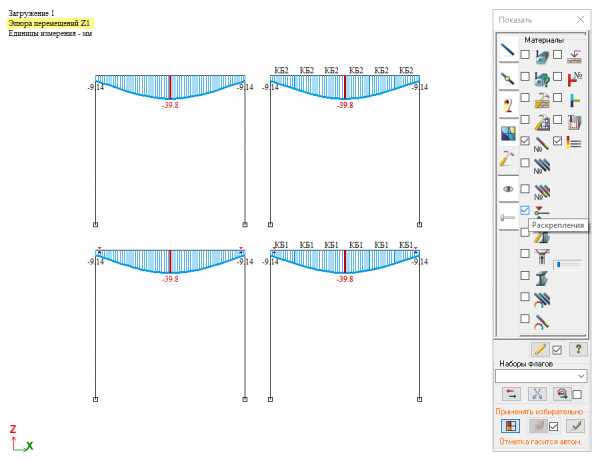Image resolution: width=600 pixels, height=461 pixels.
Task: Close the Показать panel
Action: pos(581,19)
